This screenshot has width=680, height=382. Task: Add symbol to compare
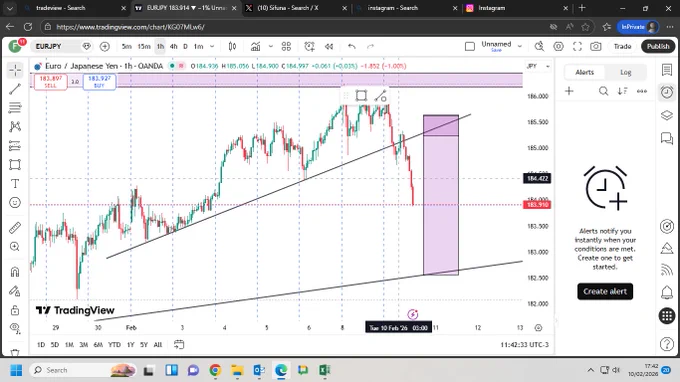(105, 46)
